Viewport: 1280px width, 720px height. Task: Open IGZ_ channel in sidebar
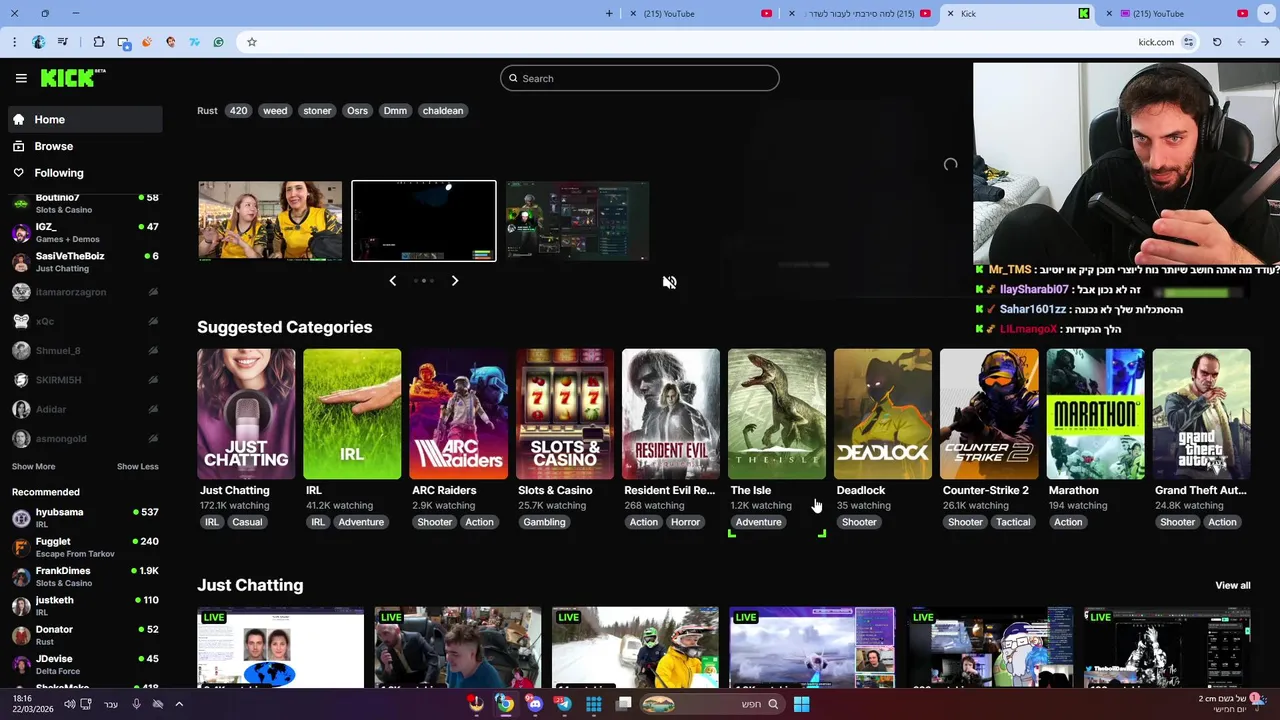[85, 233]
